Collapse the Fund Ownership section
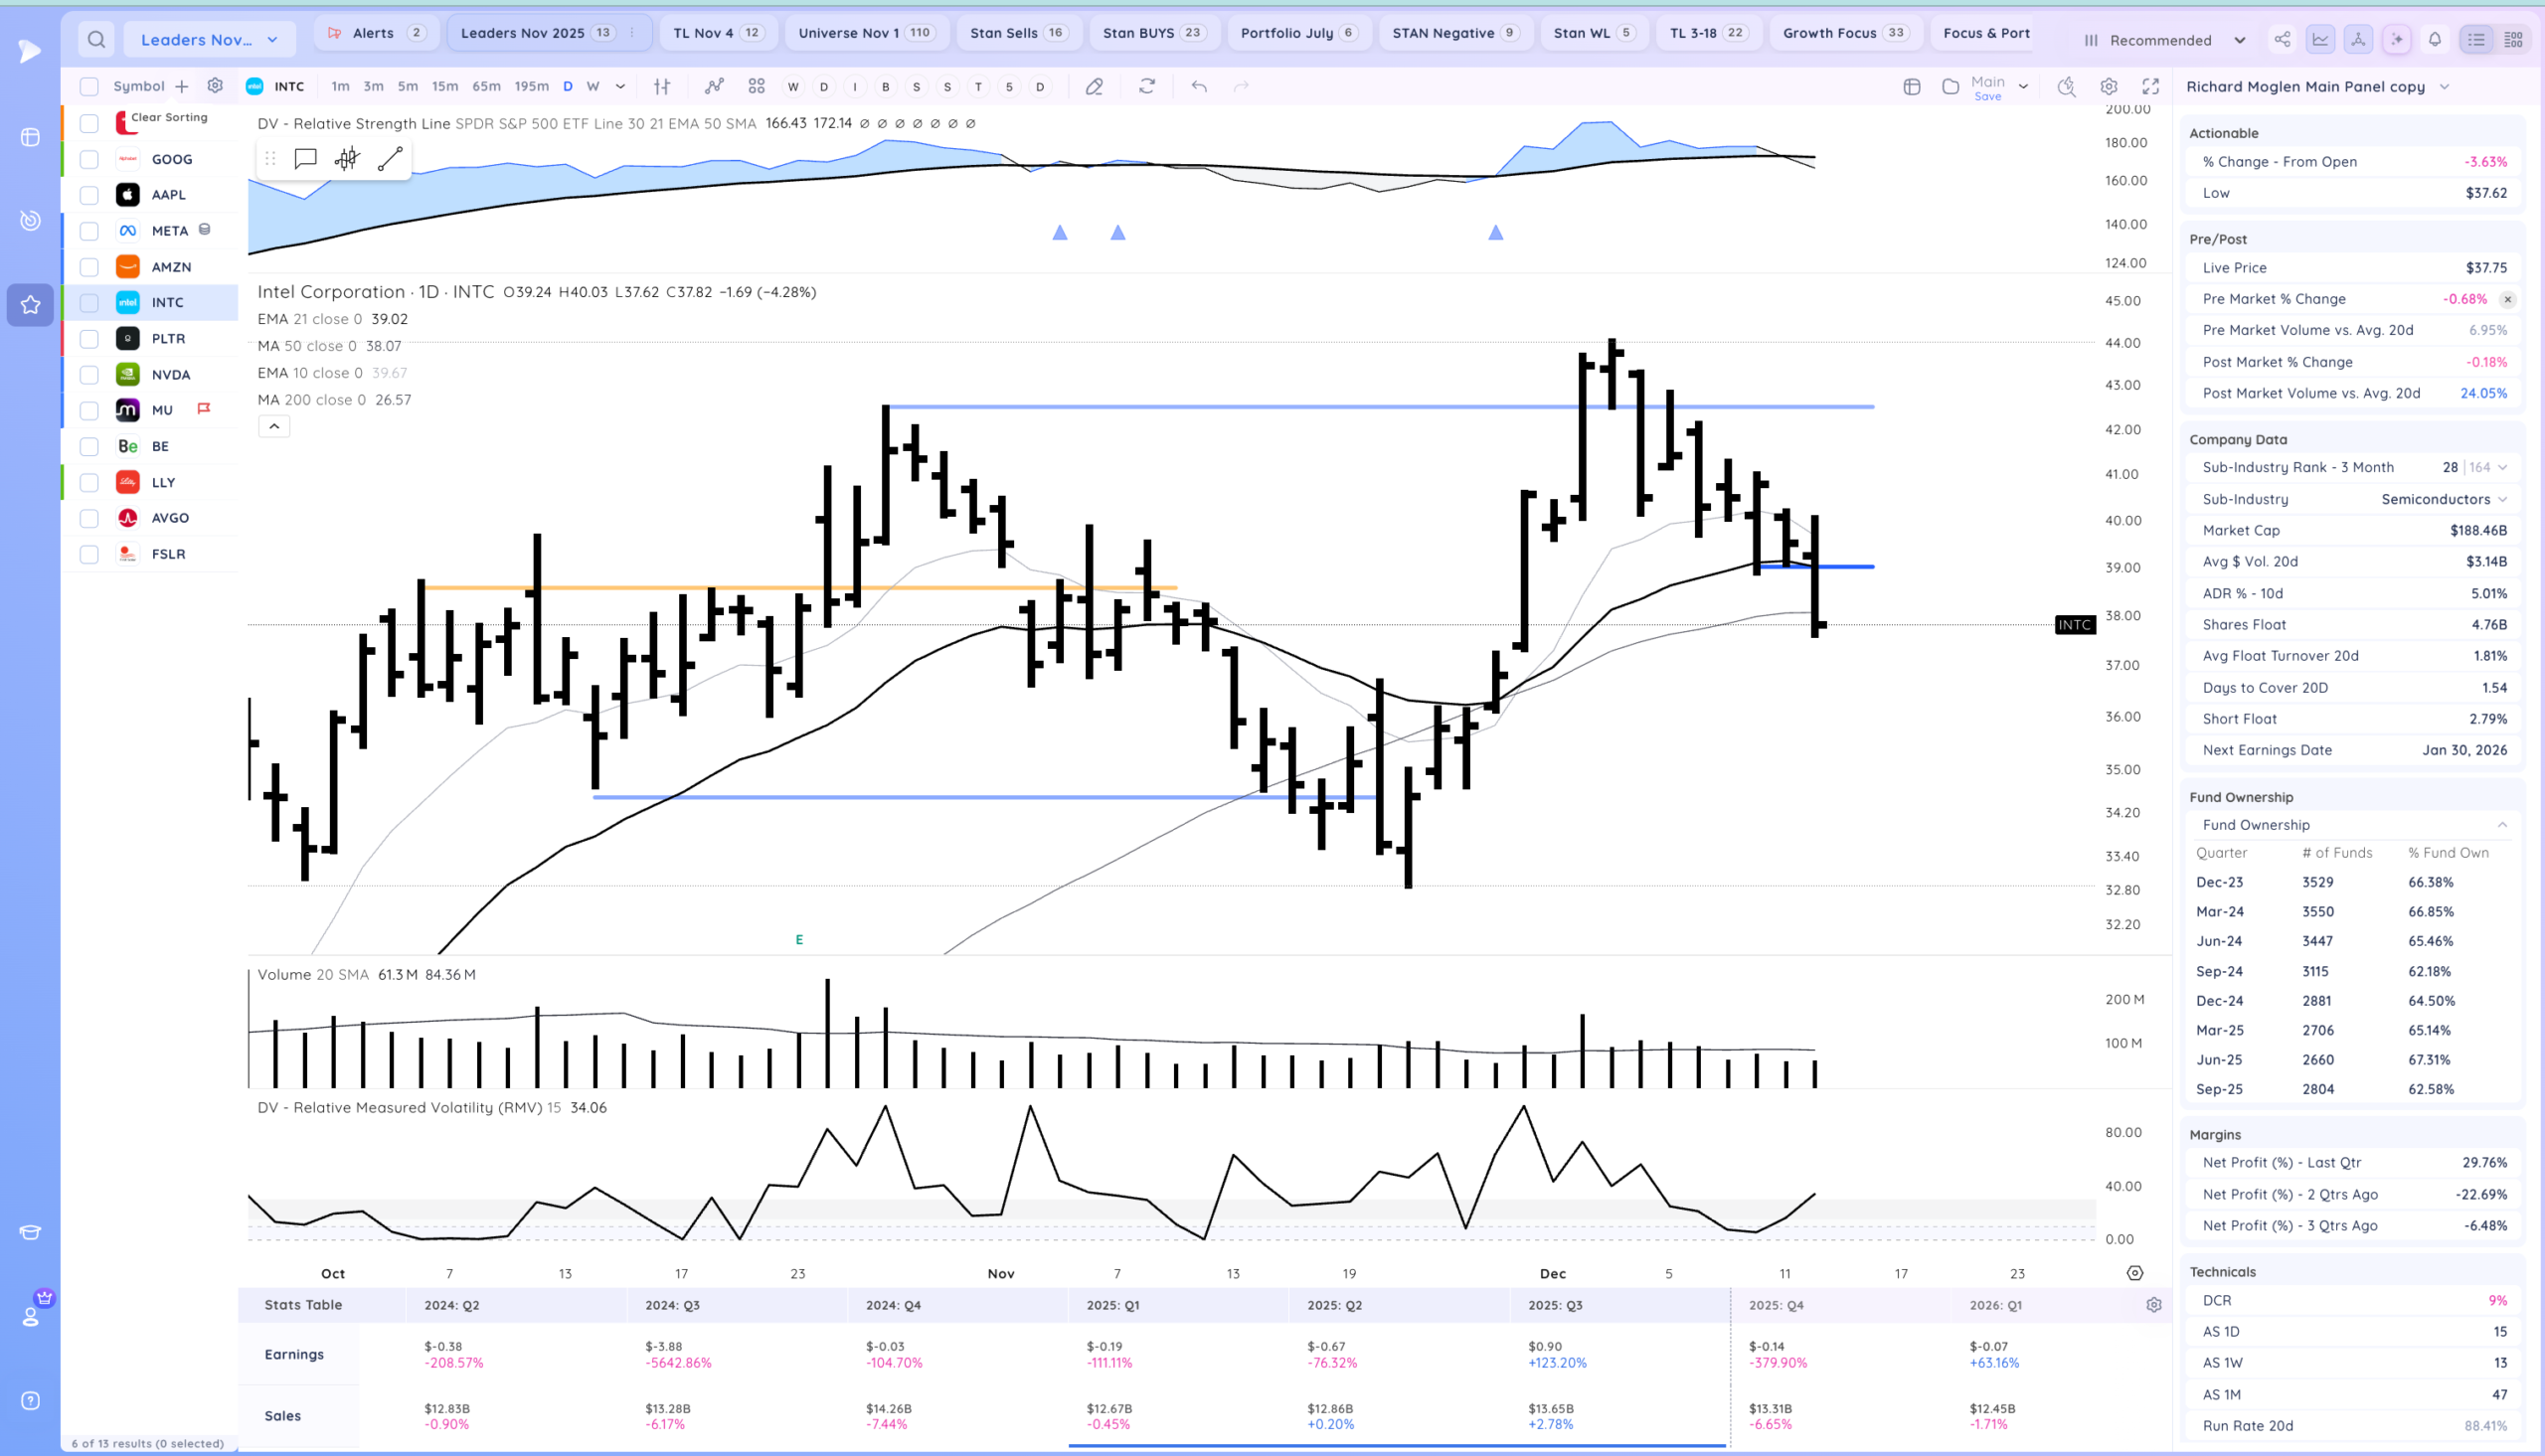Viewport: 2545px width, 1456px height. (2502, 825)
